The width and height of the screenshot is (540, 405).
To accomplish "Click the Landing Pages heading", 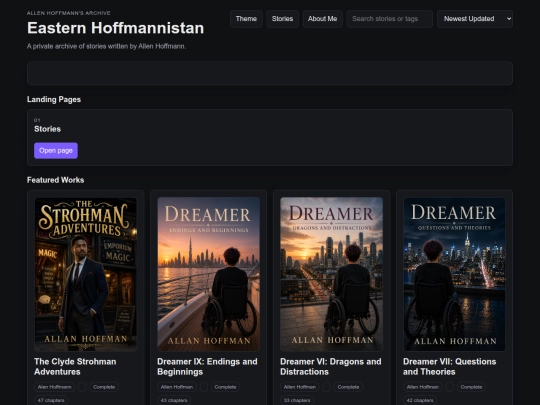I will pos(54,100).
